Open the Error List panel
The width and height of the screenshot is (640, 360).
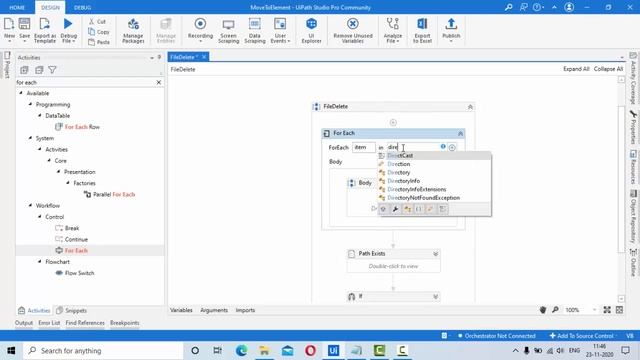(49, 323)
